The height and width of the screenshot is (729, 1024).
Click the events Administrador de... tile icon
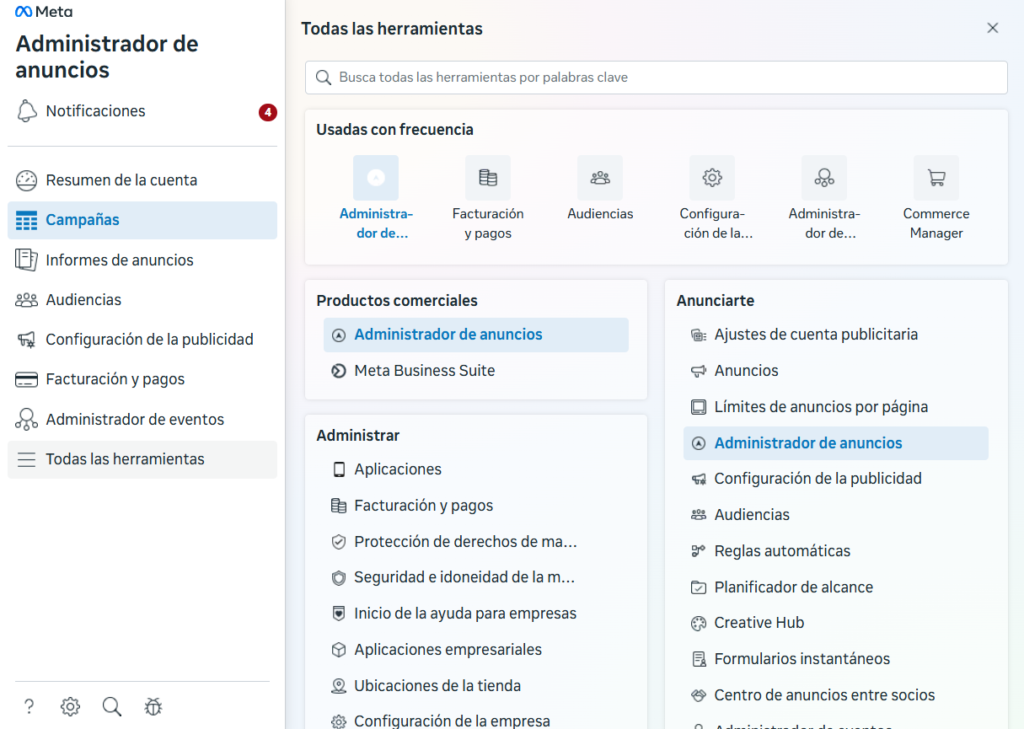pos(824,178)
